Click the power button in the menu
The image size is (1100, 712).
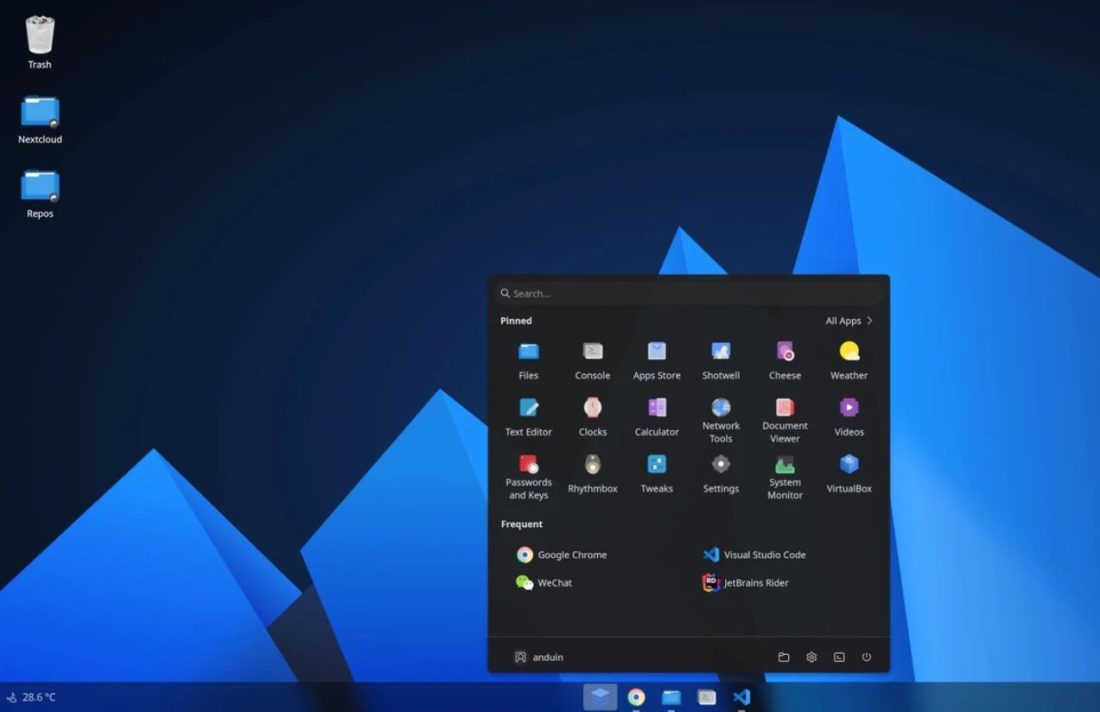[x=866, y=657]
